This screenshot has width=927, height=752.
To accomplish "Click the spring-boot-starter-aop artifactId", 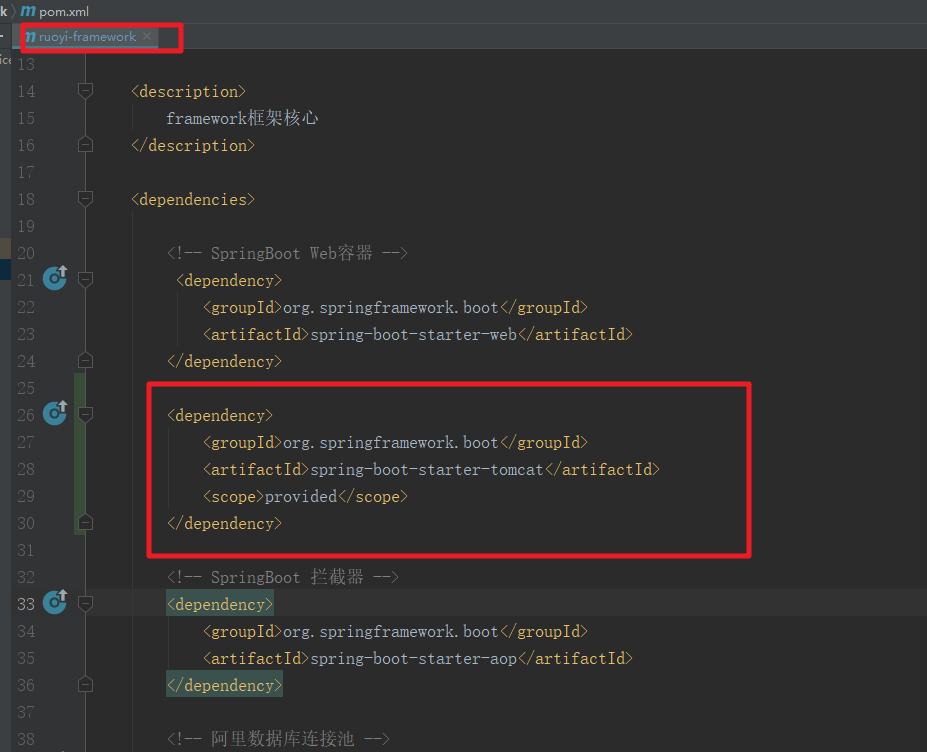I will (x=418, y=659).
